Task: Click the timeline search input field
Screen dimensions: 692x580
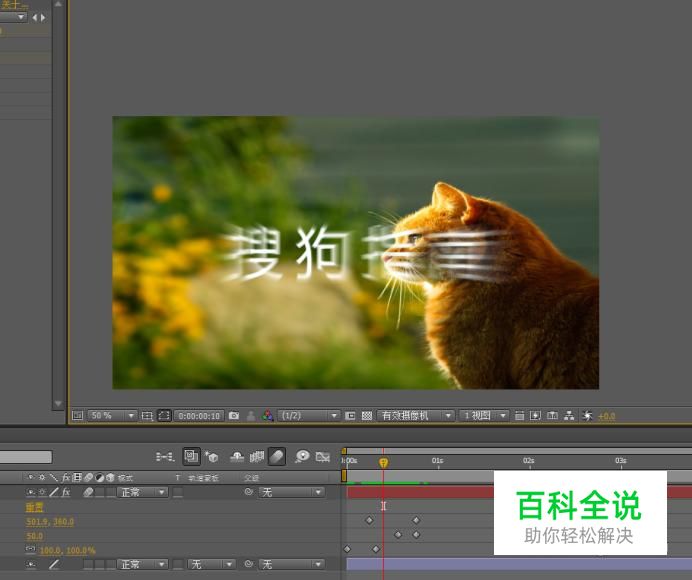Action: (x=26, y=457)
